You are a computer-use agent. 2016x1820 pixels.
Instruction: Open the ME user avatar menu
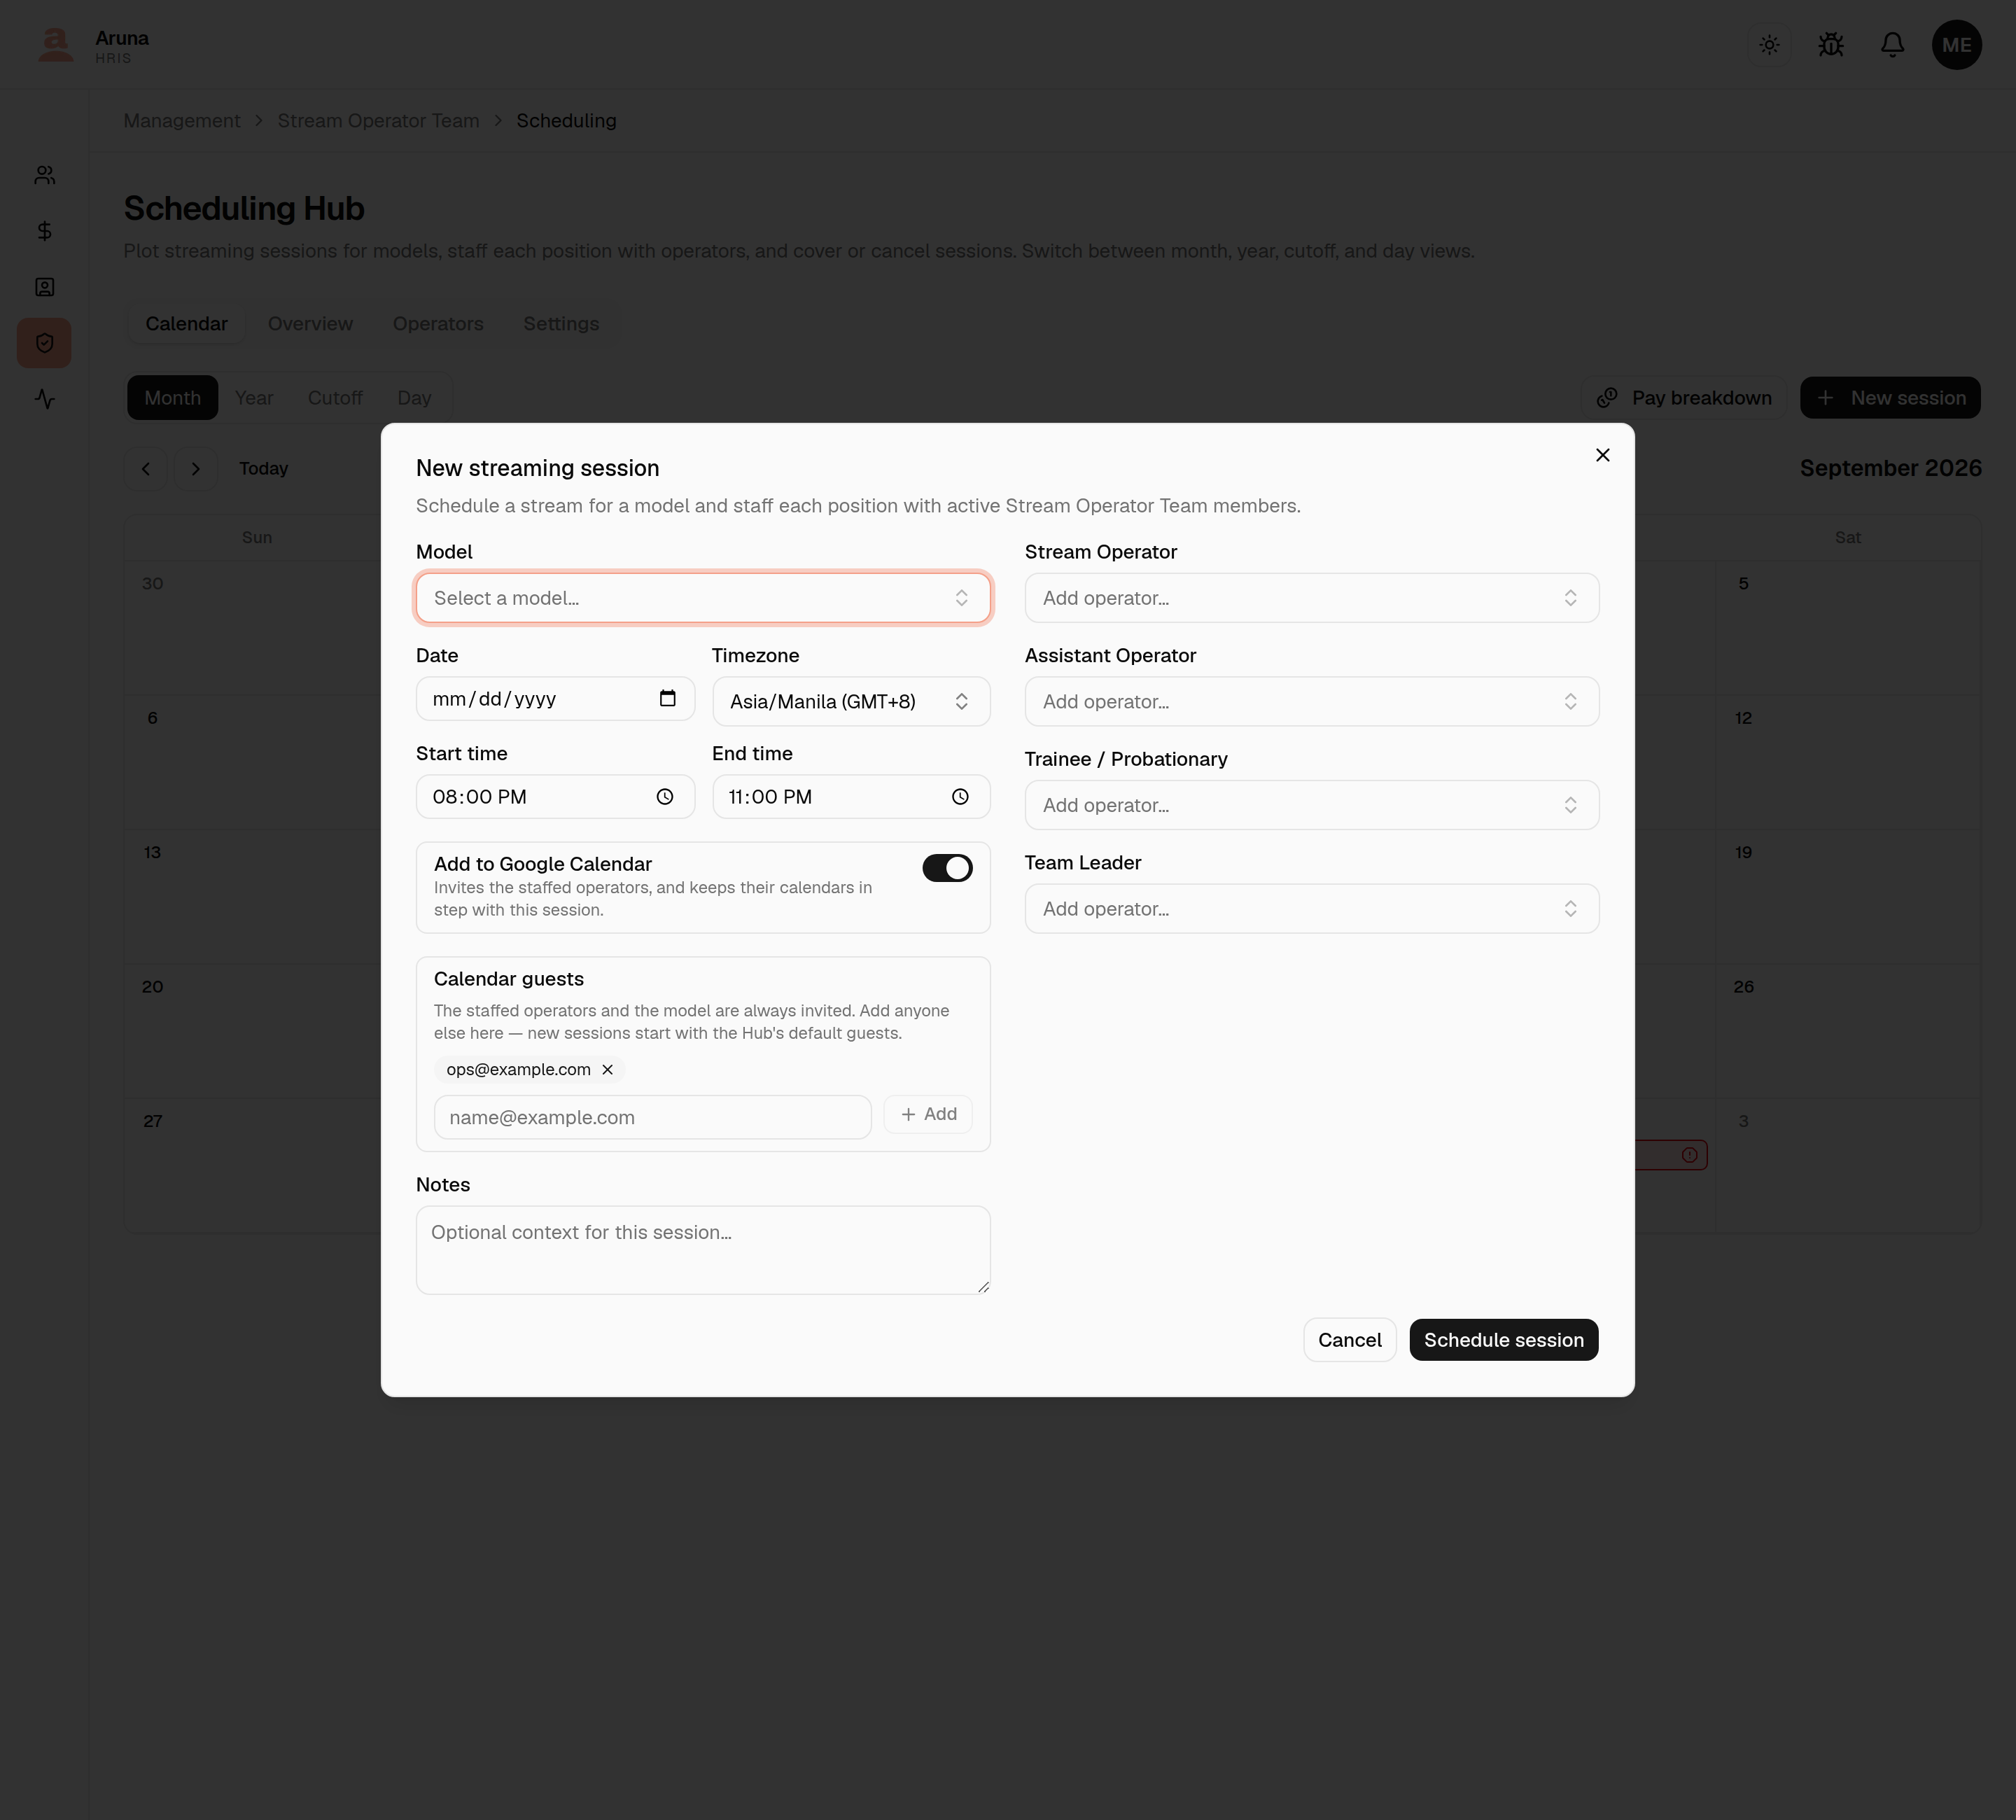[x=1956, y=45]
